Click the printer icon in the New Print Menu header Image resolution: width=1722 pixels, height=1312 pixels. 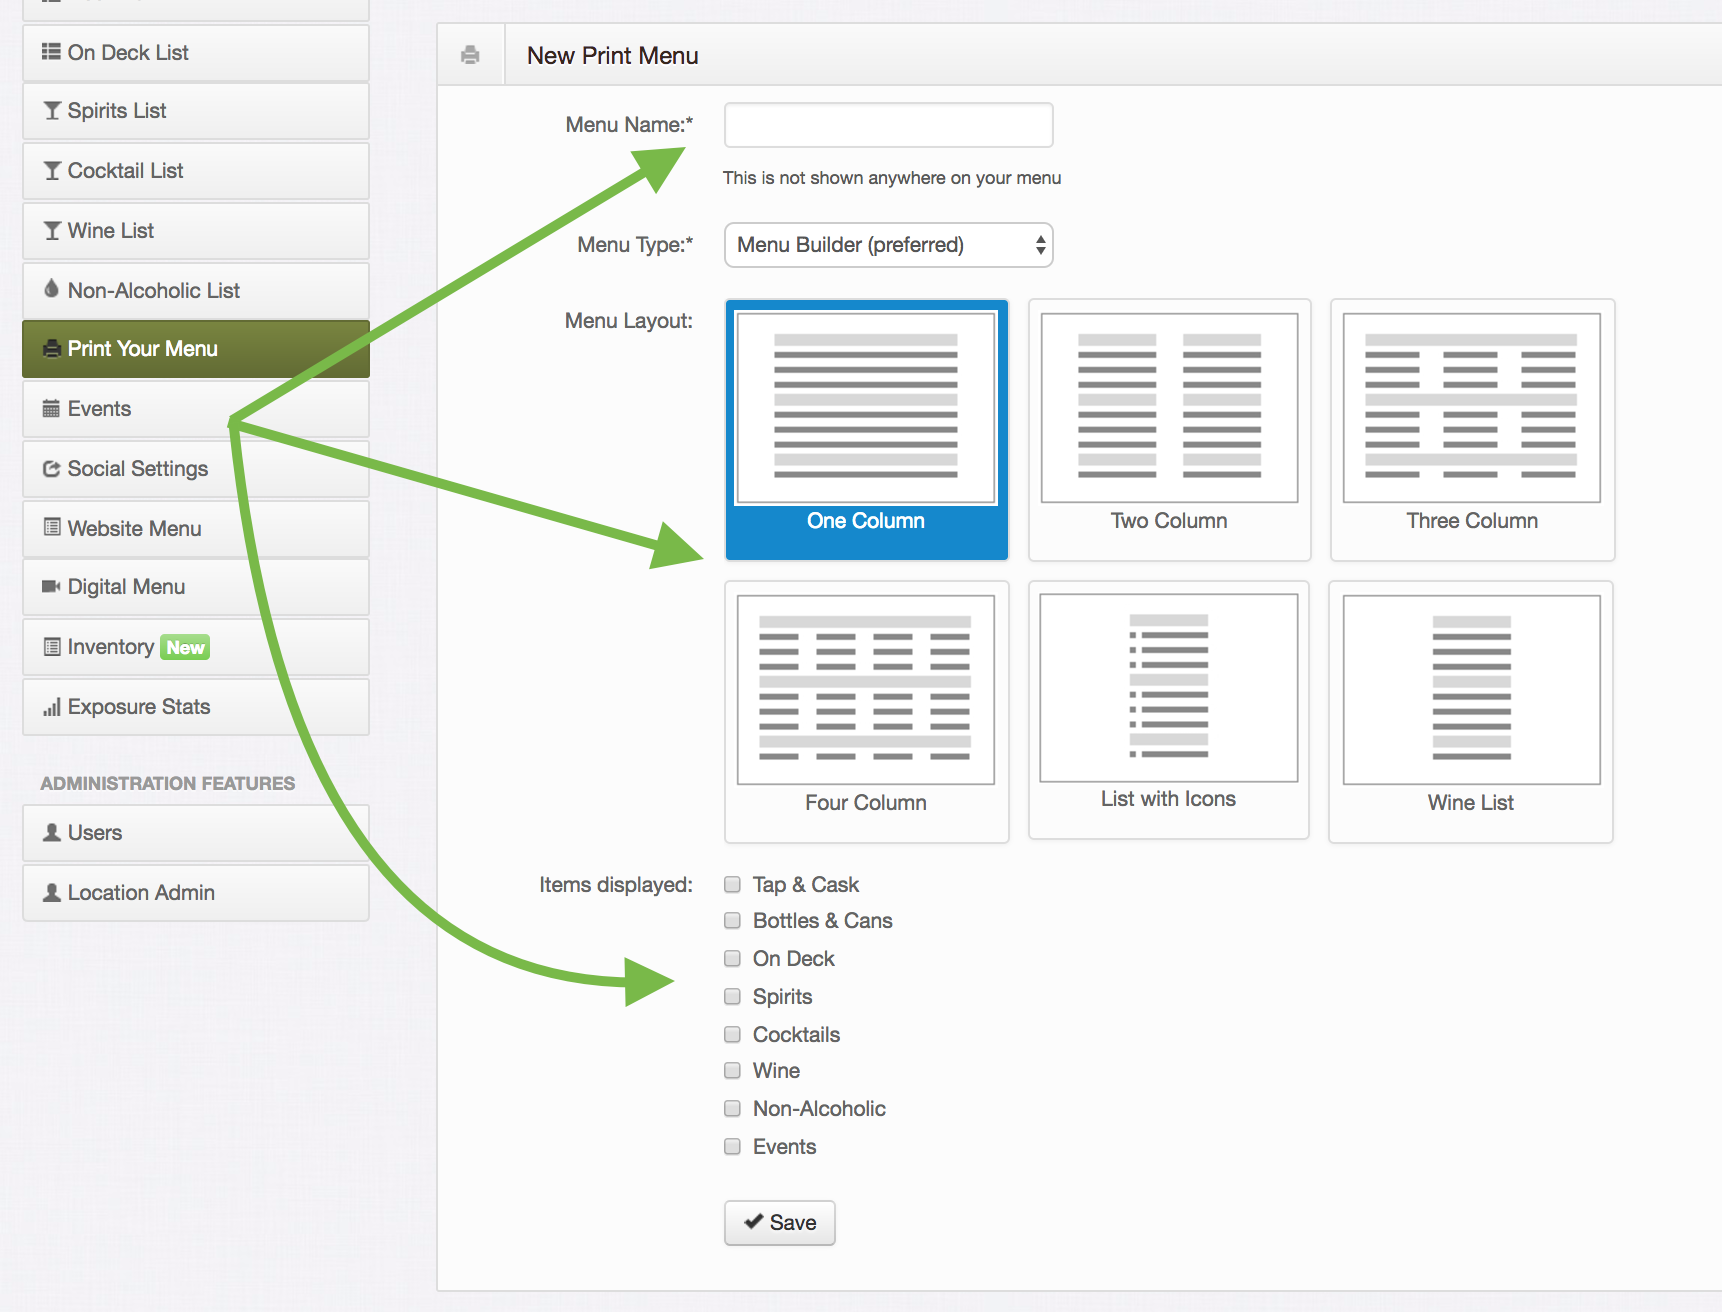pyautogui.click(x=470, y=55)
